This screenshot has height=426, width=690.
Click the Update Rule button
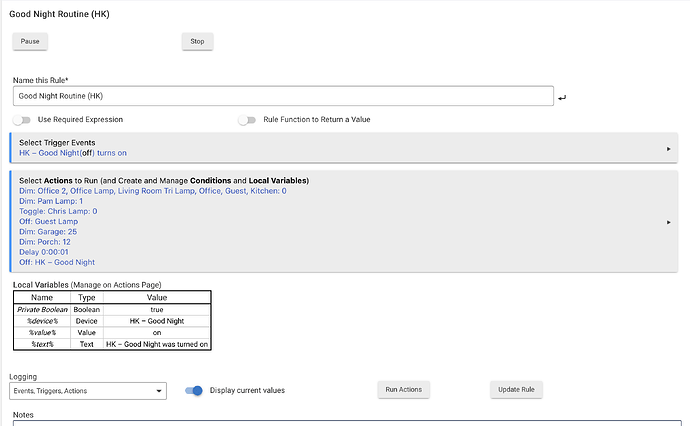pos(516,390)
